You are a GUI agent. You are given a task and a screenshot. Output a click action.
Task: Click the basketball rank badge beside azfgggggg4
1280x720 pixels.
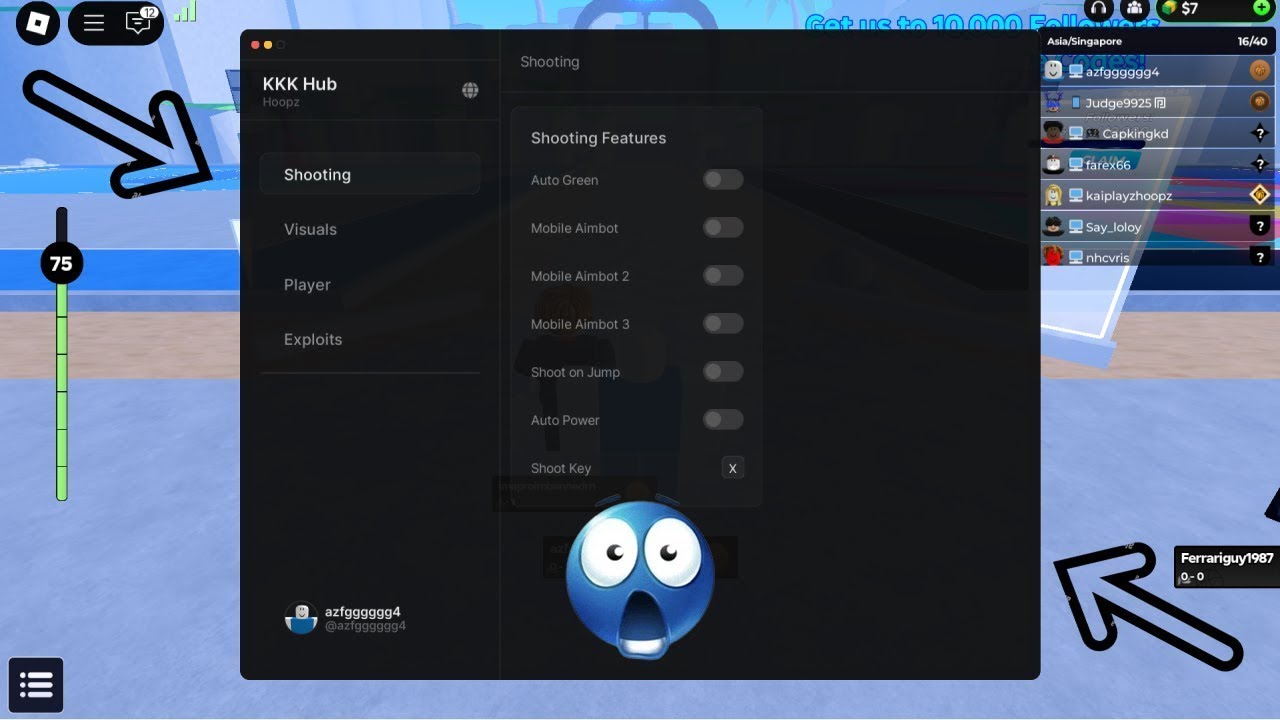click(x=1260, y=70)
